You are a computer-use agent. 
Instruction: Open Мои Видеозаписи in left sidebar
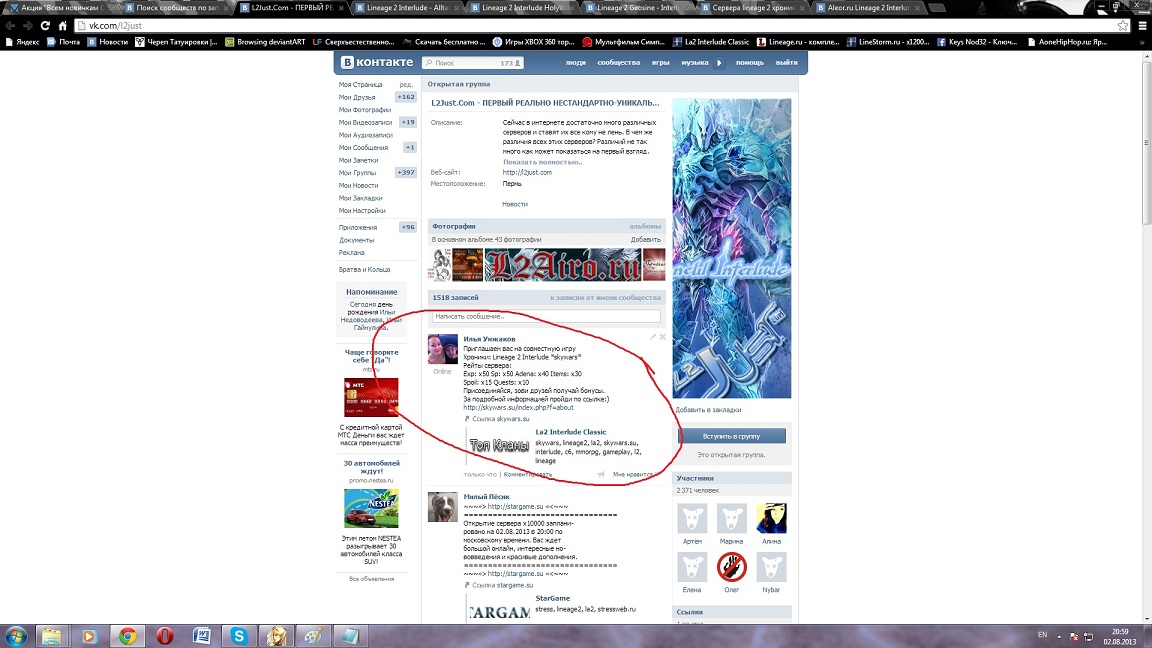(365, 123)
